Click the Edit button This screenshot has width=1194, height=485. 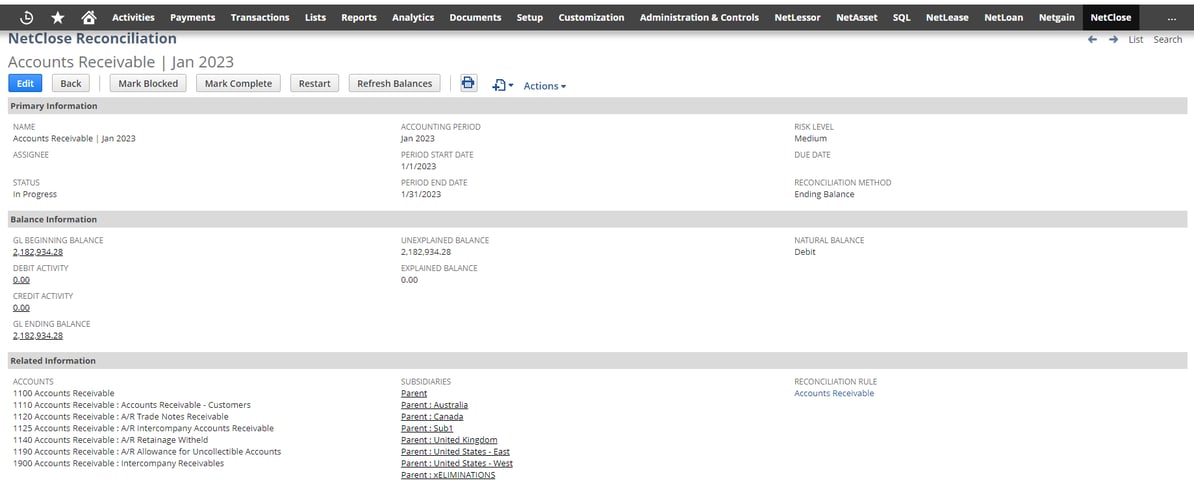click(x=25, y=84)
